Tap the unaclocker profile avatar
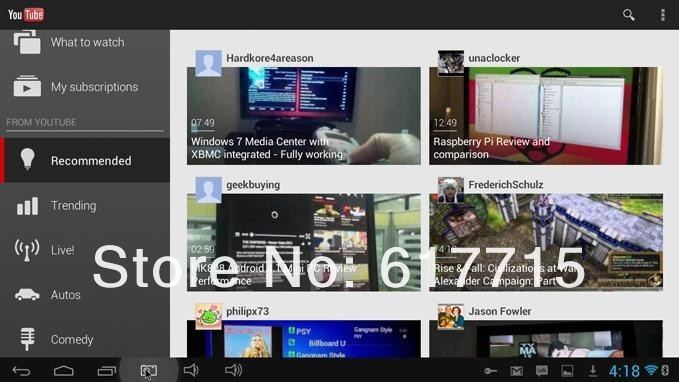This screenshot has width=679, height=382. pyautogui.click(x=450, y=63)
